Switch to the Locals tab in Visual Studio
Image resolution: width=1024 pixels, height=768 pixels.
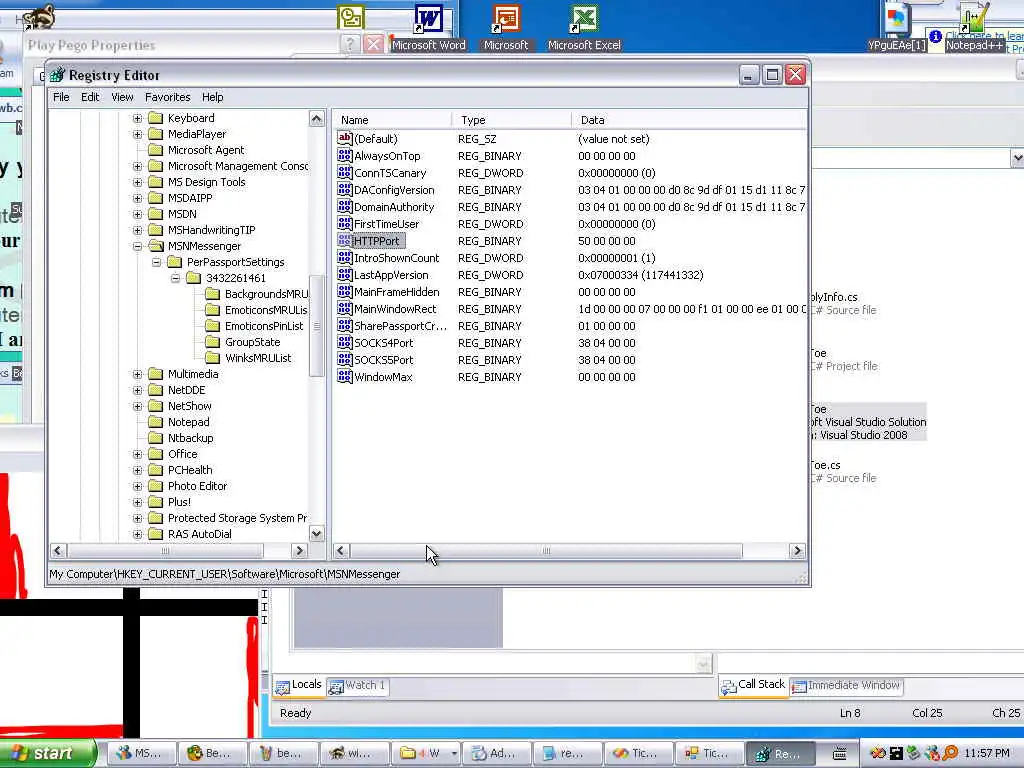(x=298, y=685)
